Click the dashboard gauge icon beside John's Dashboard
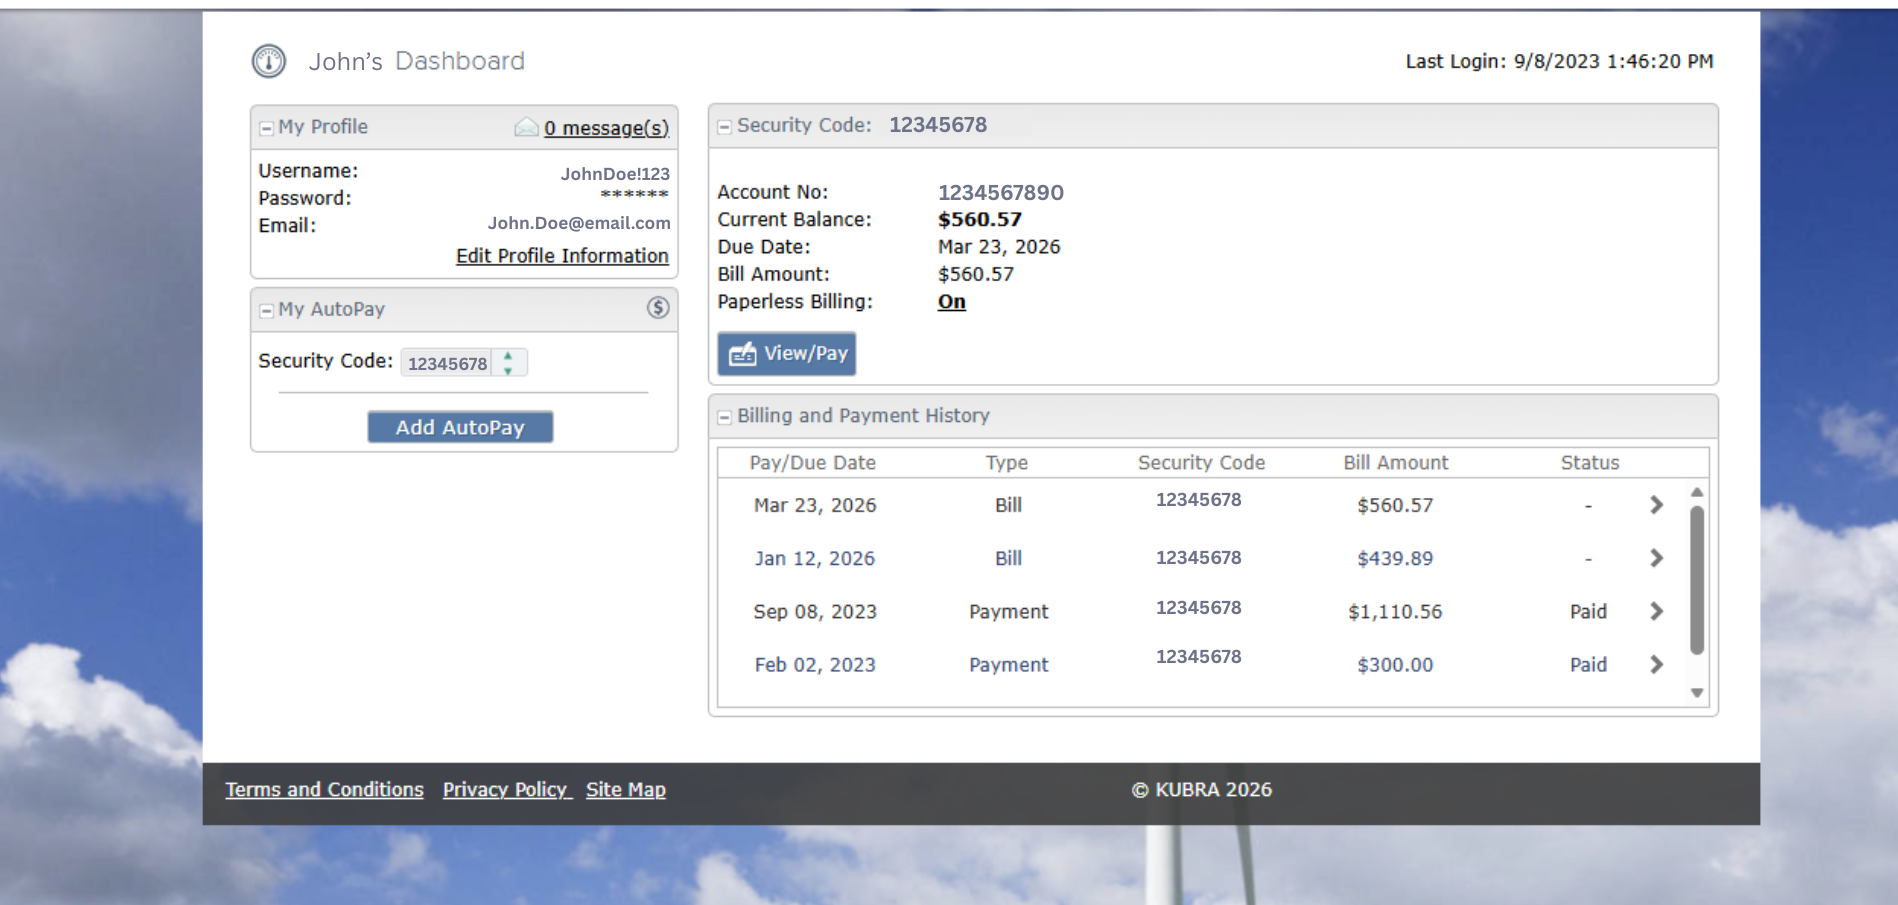This screenshot has height=905, width=1898. click(268, 61)
